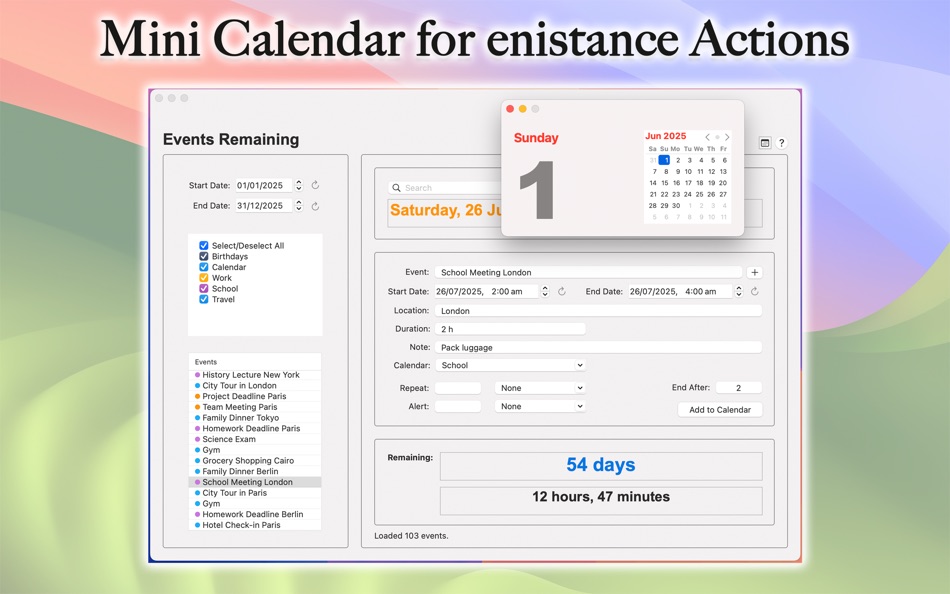Click the Repeat interval number field
The image size is (950, 594).
pos(458,388)
